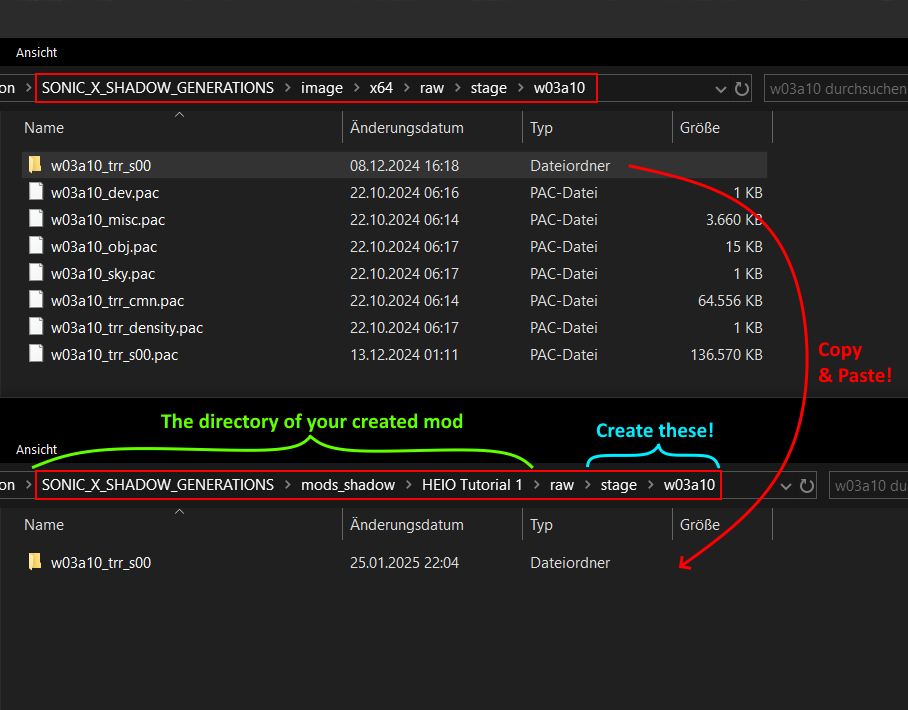Click stage breadcrumb in lower window
This screenshot has height=710, width=908.
(618, 485)
